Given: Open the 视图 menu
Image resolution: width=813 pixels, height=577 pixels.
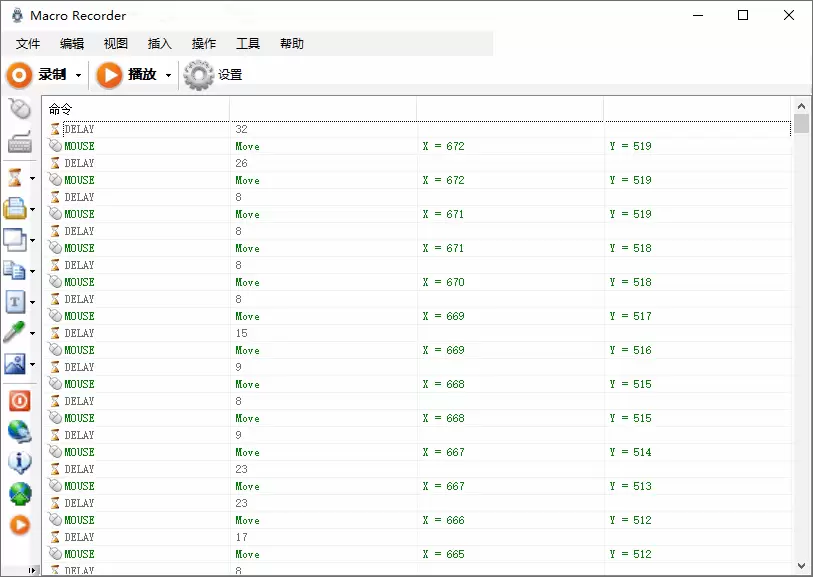Looking at the screenshot, I should tap(116, 44).
